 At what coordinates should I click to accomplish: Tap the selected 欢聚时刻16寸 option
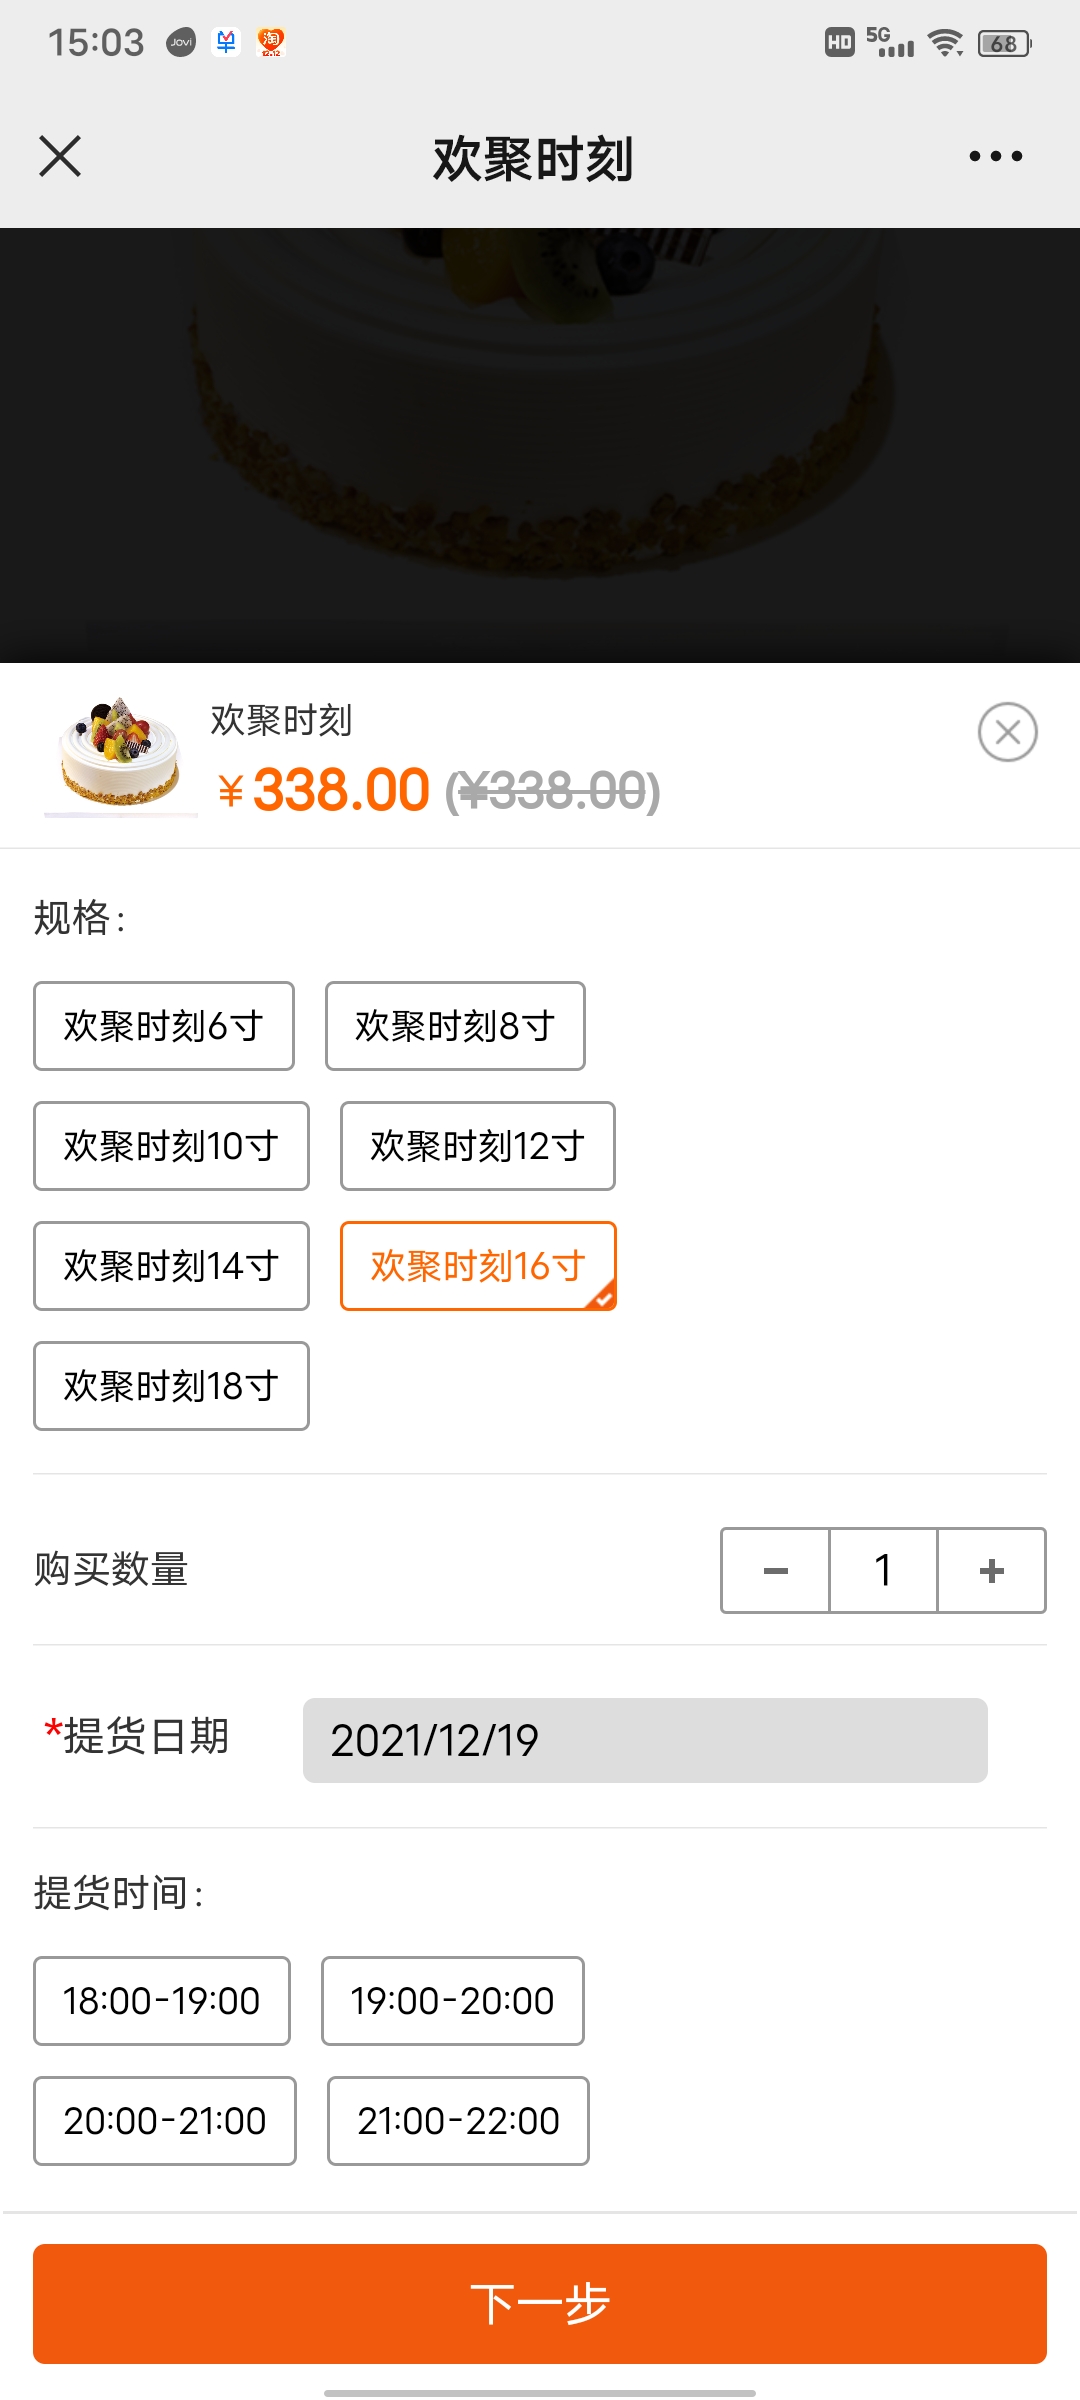pyautogui.click(x=478, y=1266)
